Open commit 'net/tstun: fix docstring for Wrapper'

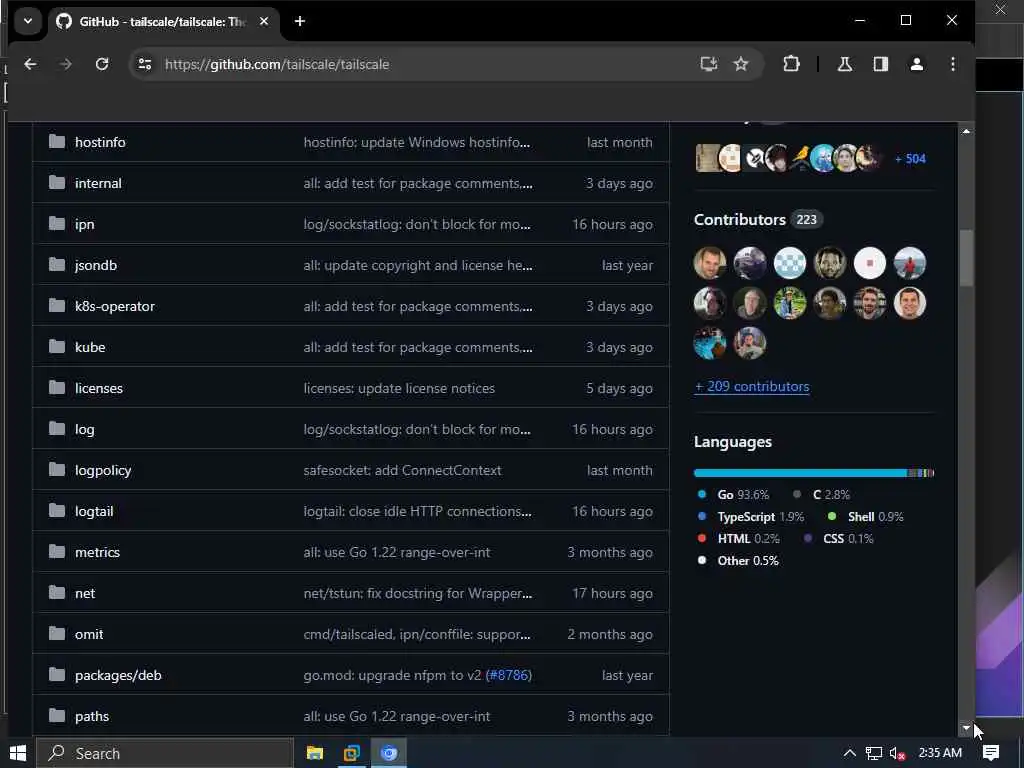click(417, 594)
